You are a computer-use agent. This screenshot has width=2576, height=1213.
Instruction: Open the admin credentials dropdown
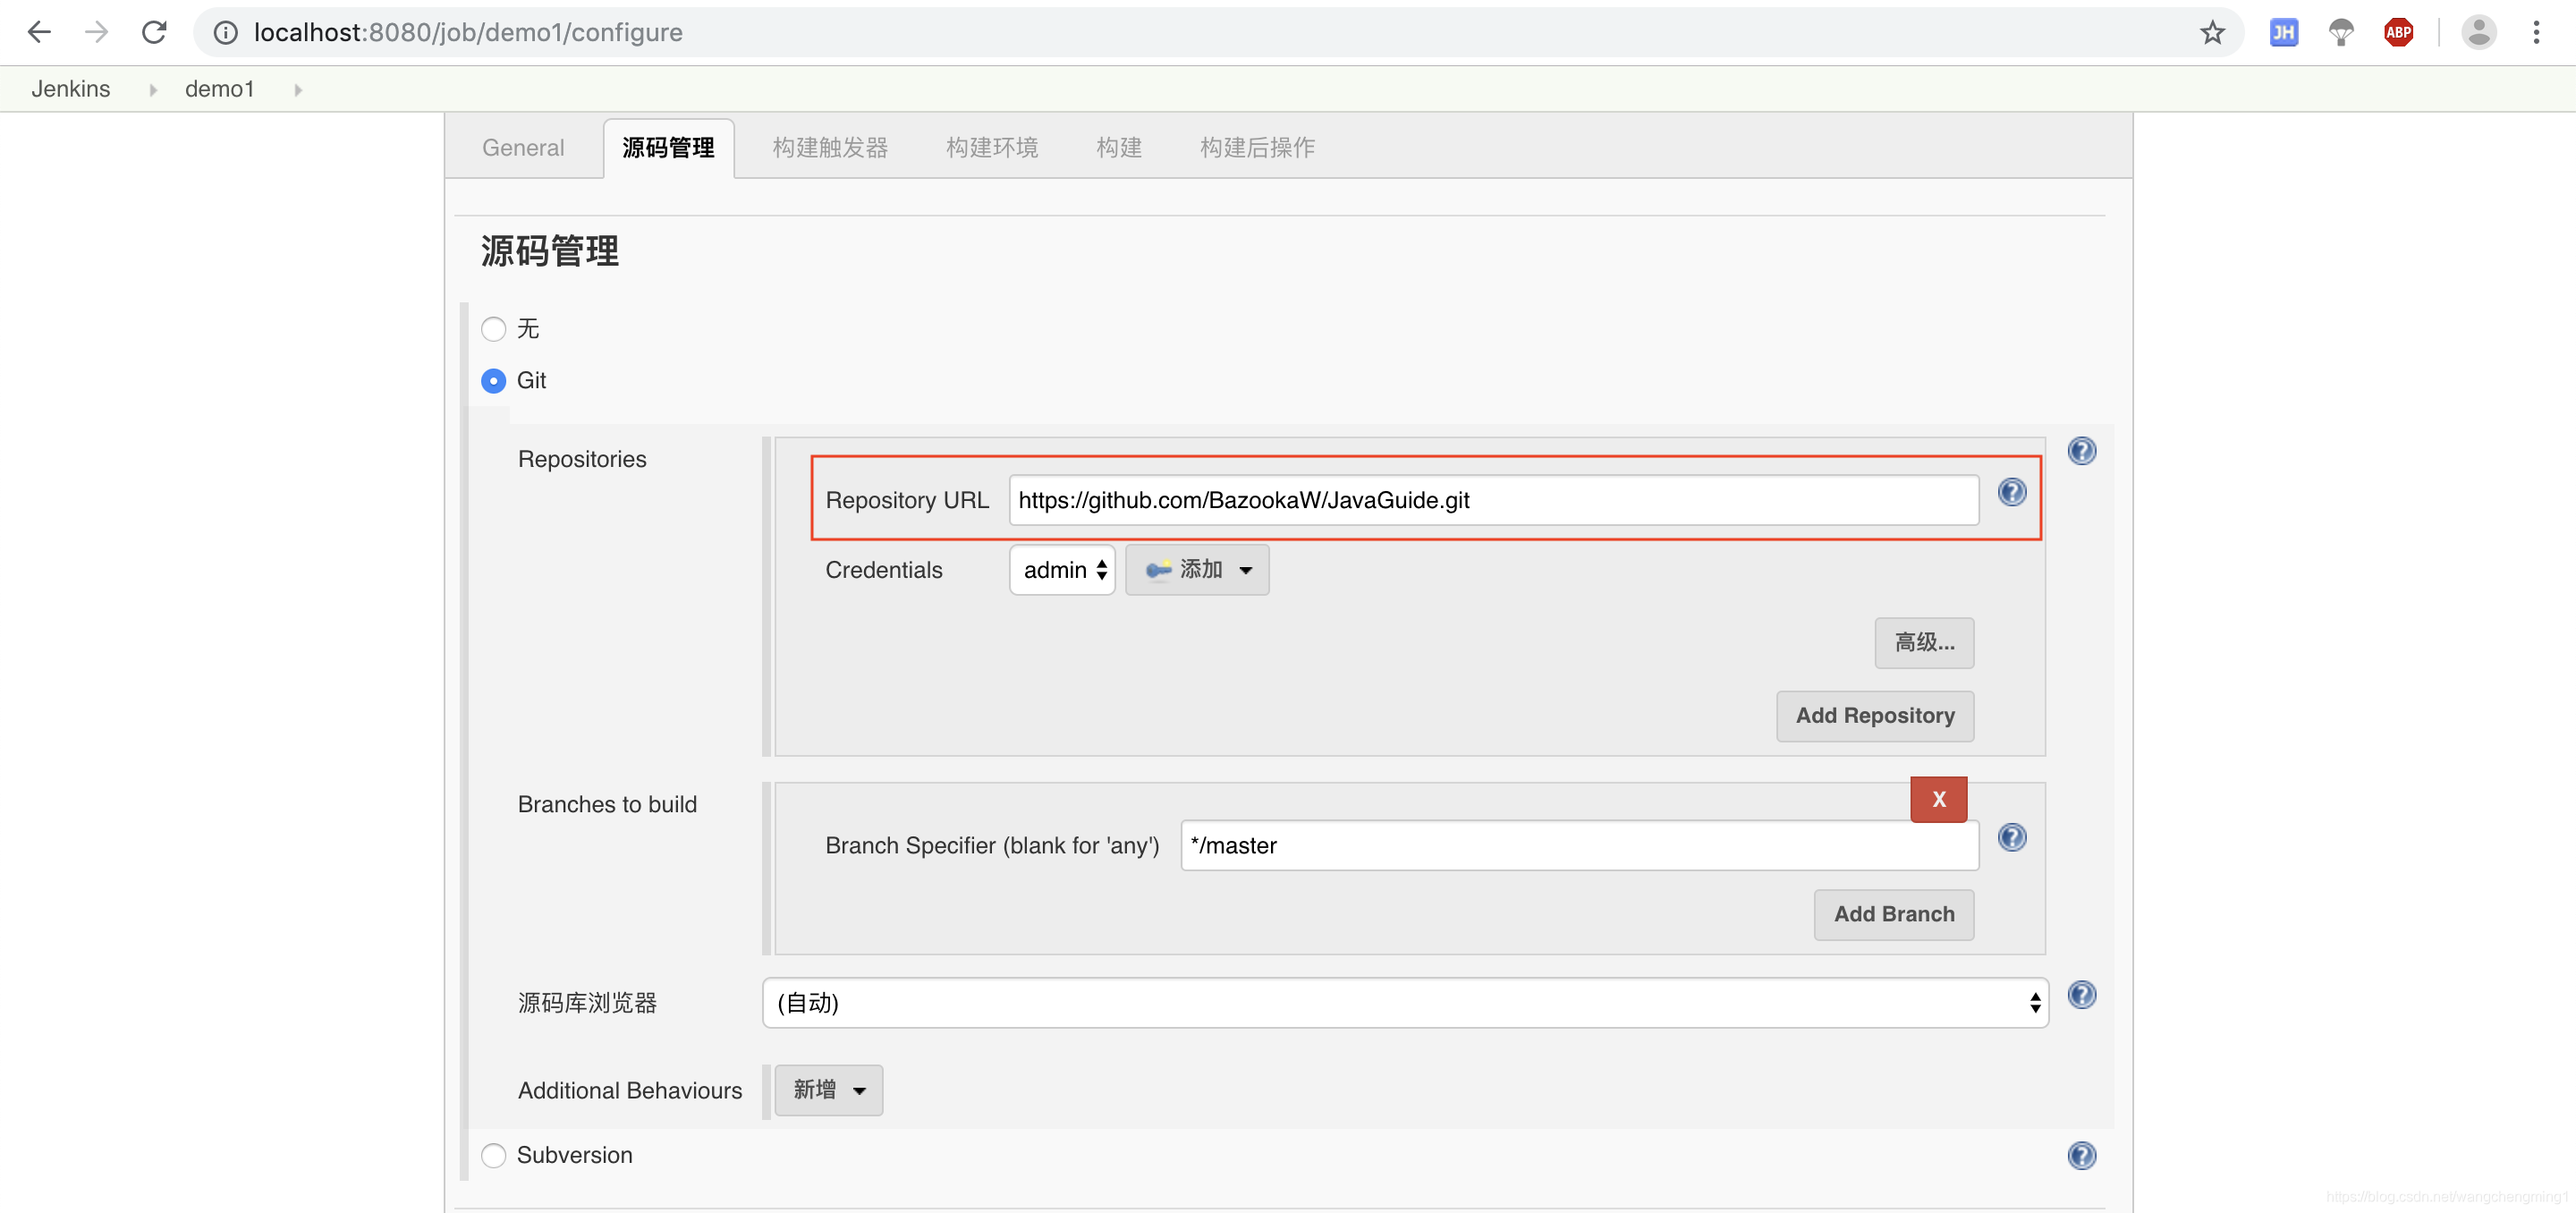1062,570
